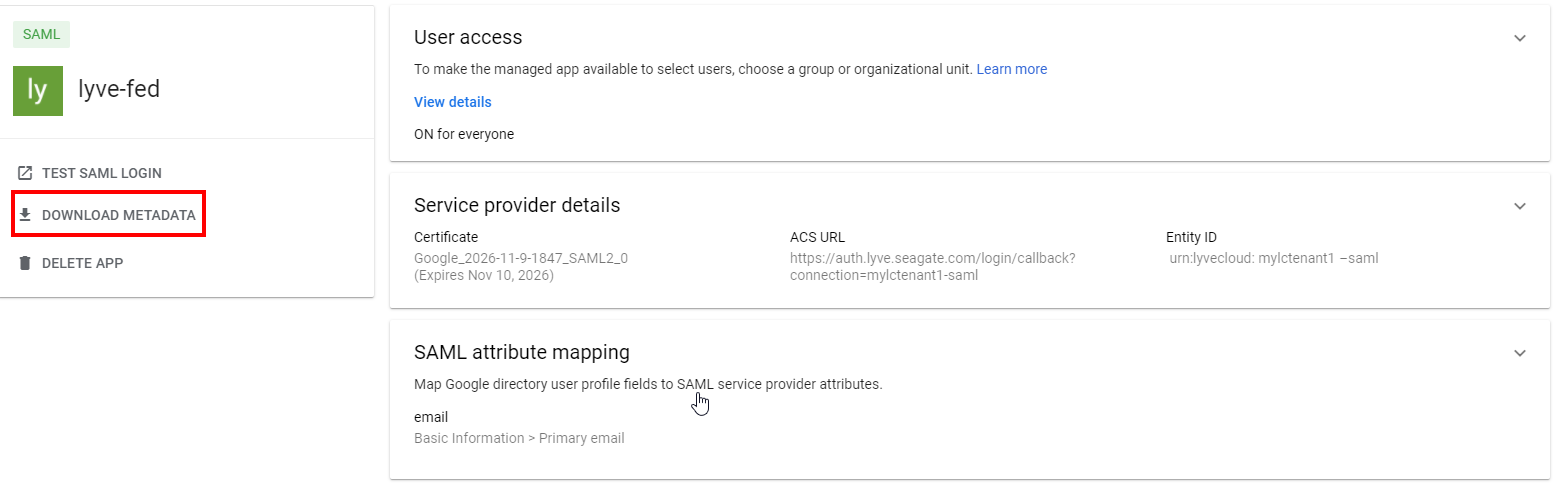Click the Google certificate name text
The width and height of the screenshot is (1559, 488).
pos(520,258)
